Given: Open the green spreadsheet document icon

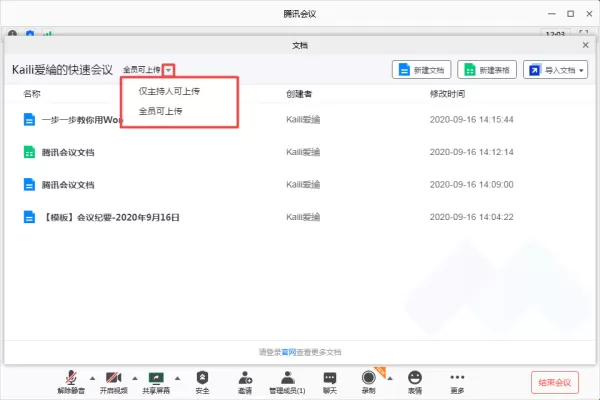Looking at the screenshot, I should pos(29,152).
